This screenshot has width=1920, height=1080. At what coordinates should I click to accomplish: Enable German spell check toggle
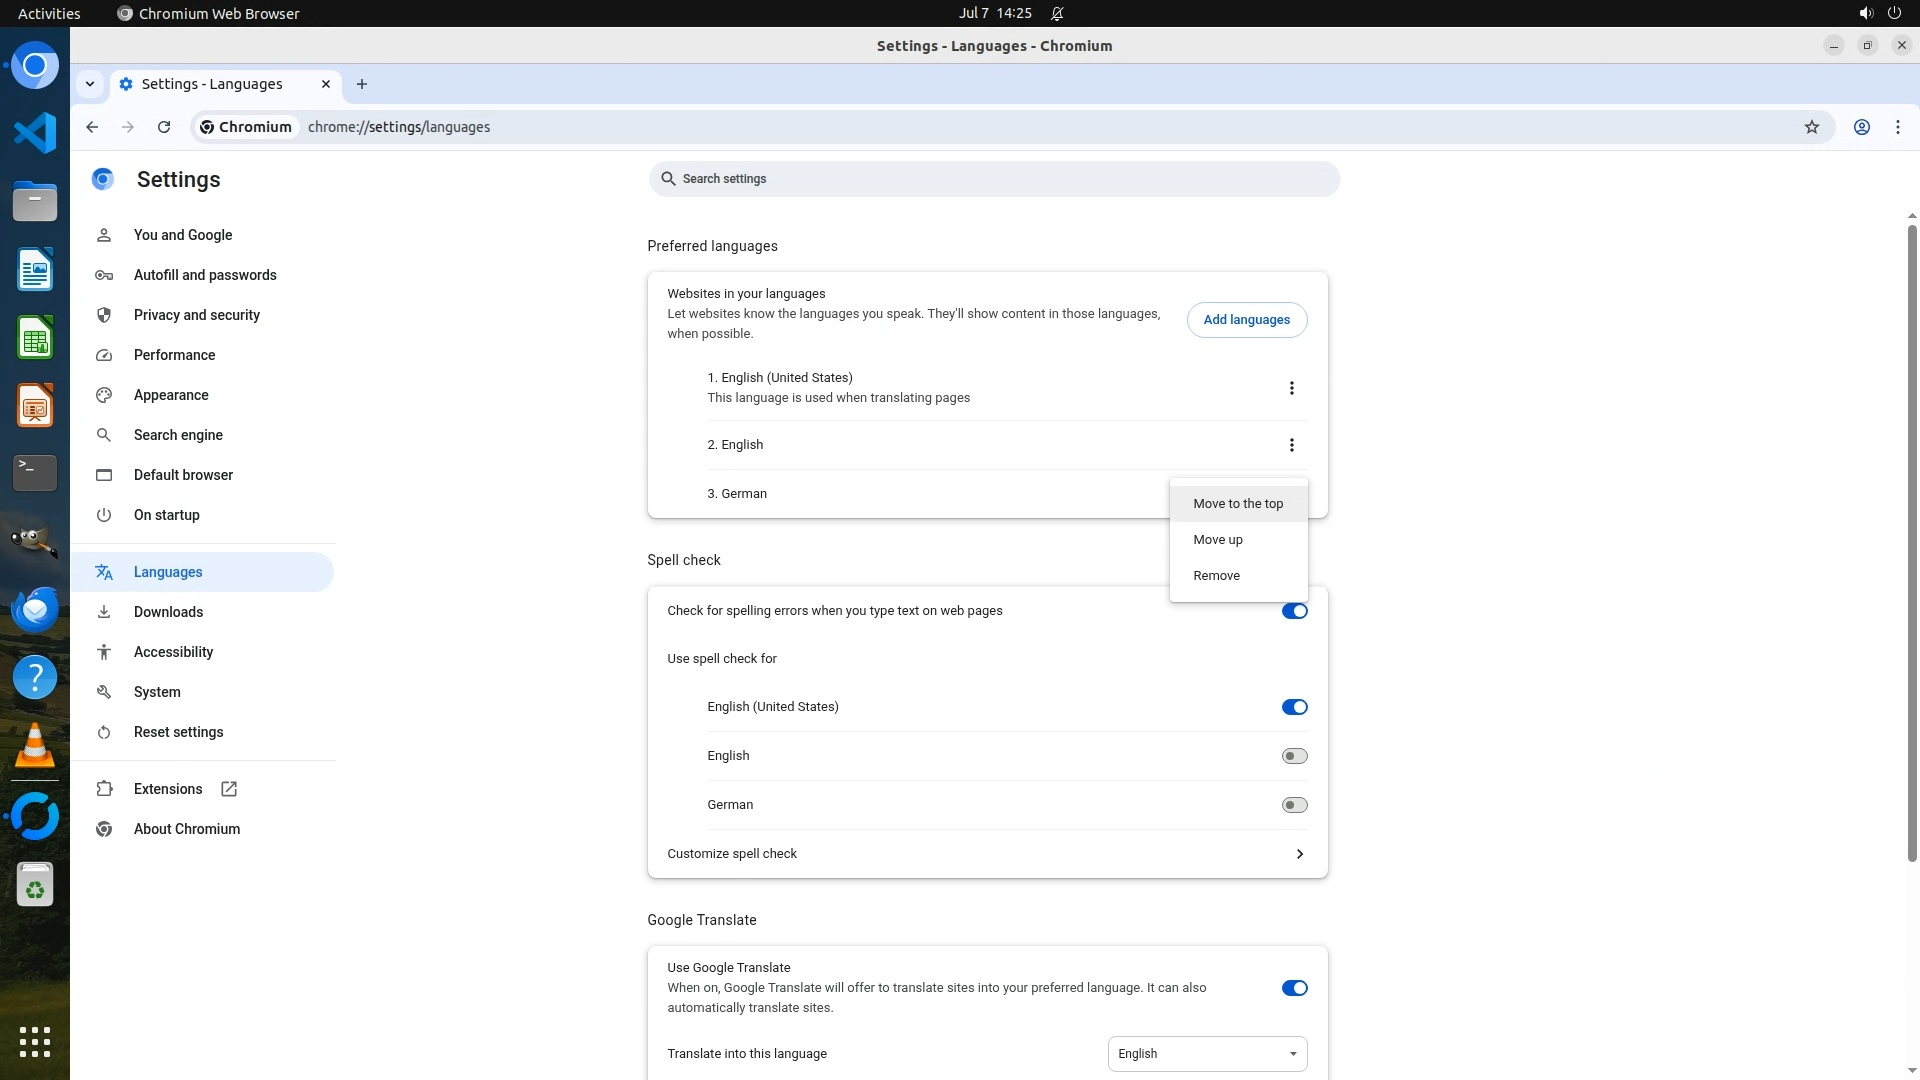tap(1294, 805)
